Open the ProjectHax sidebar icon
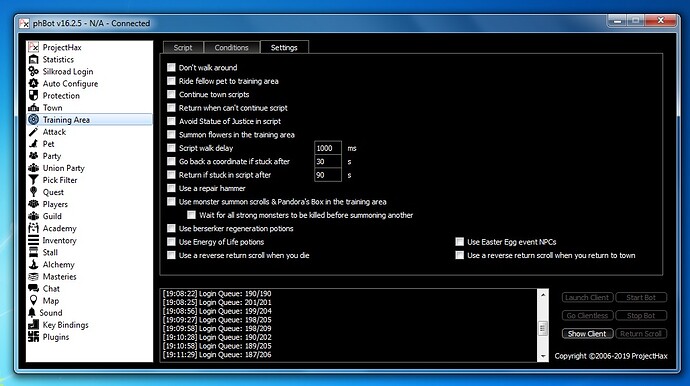The width and height of the screenshot is (690, 386). (33, 47)
